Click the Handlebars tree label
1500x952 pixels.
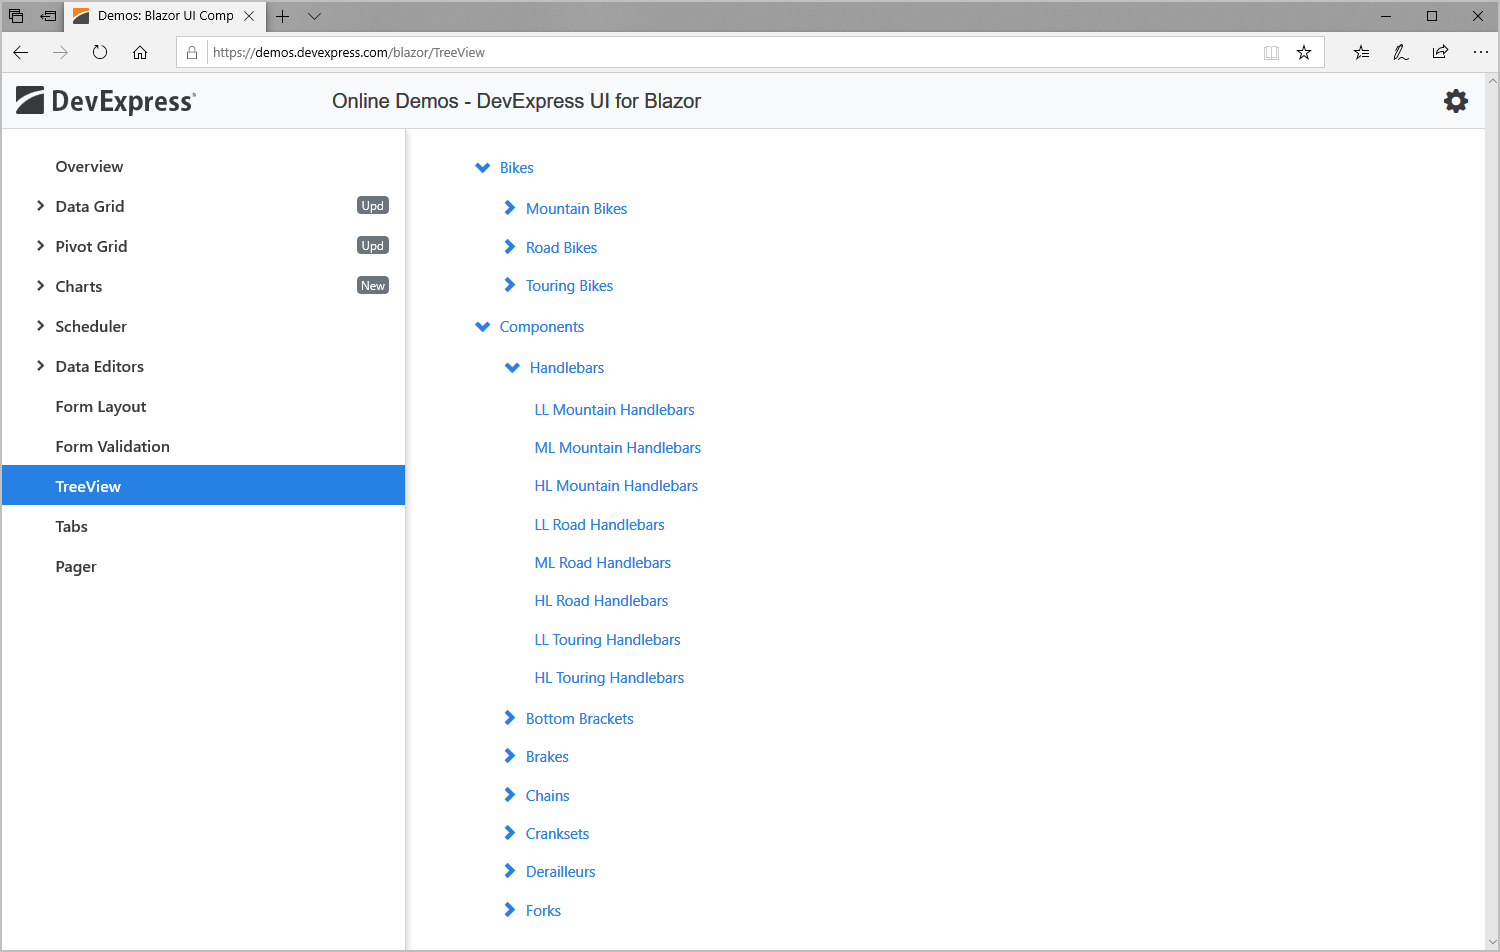coord(567,368)
